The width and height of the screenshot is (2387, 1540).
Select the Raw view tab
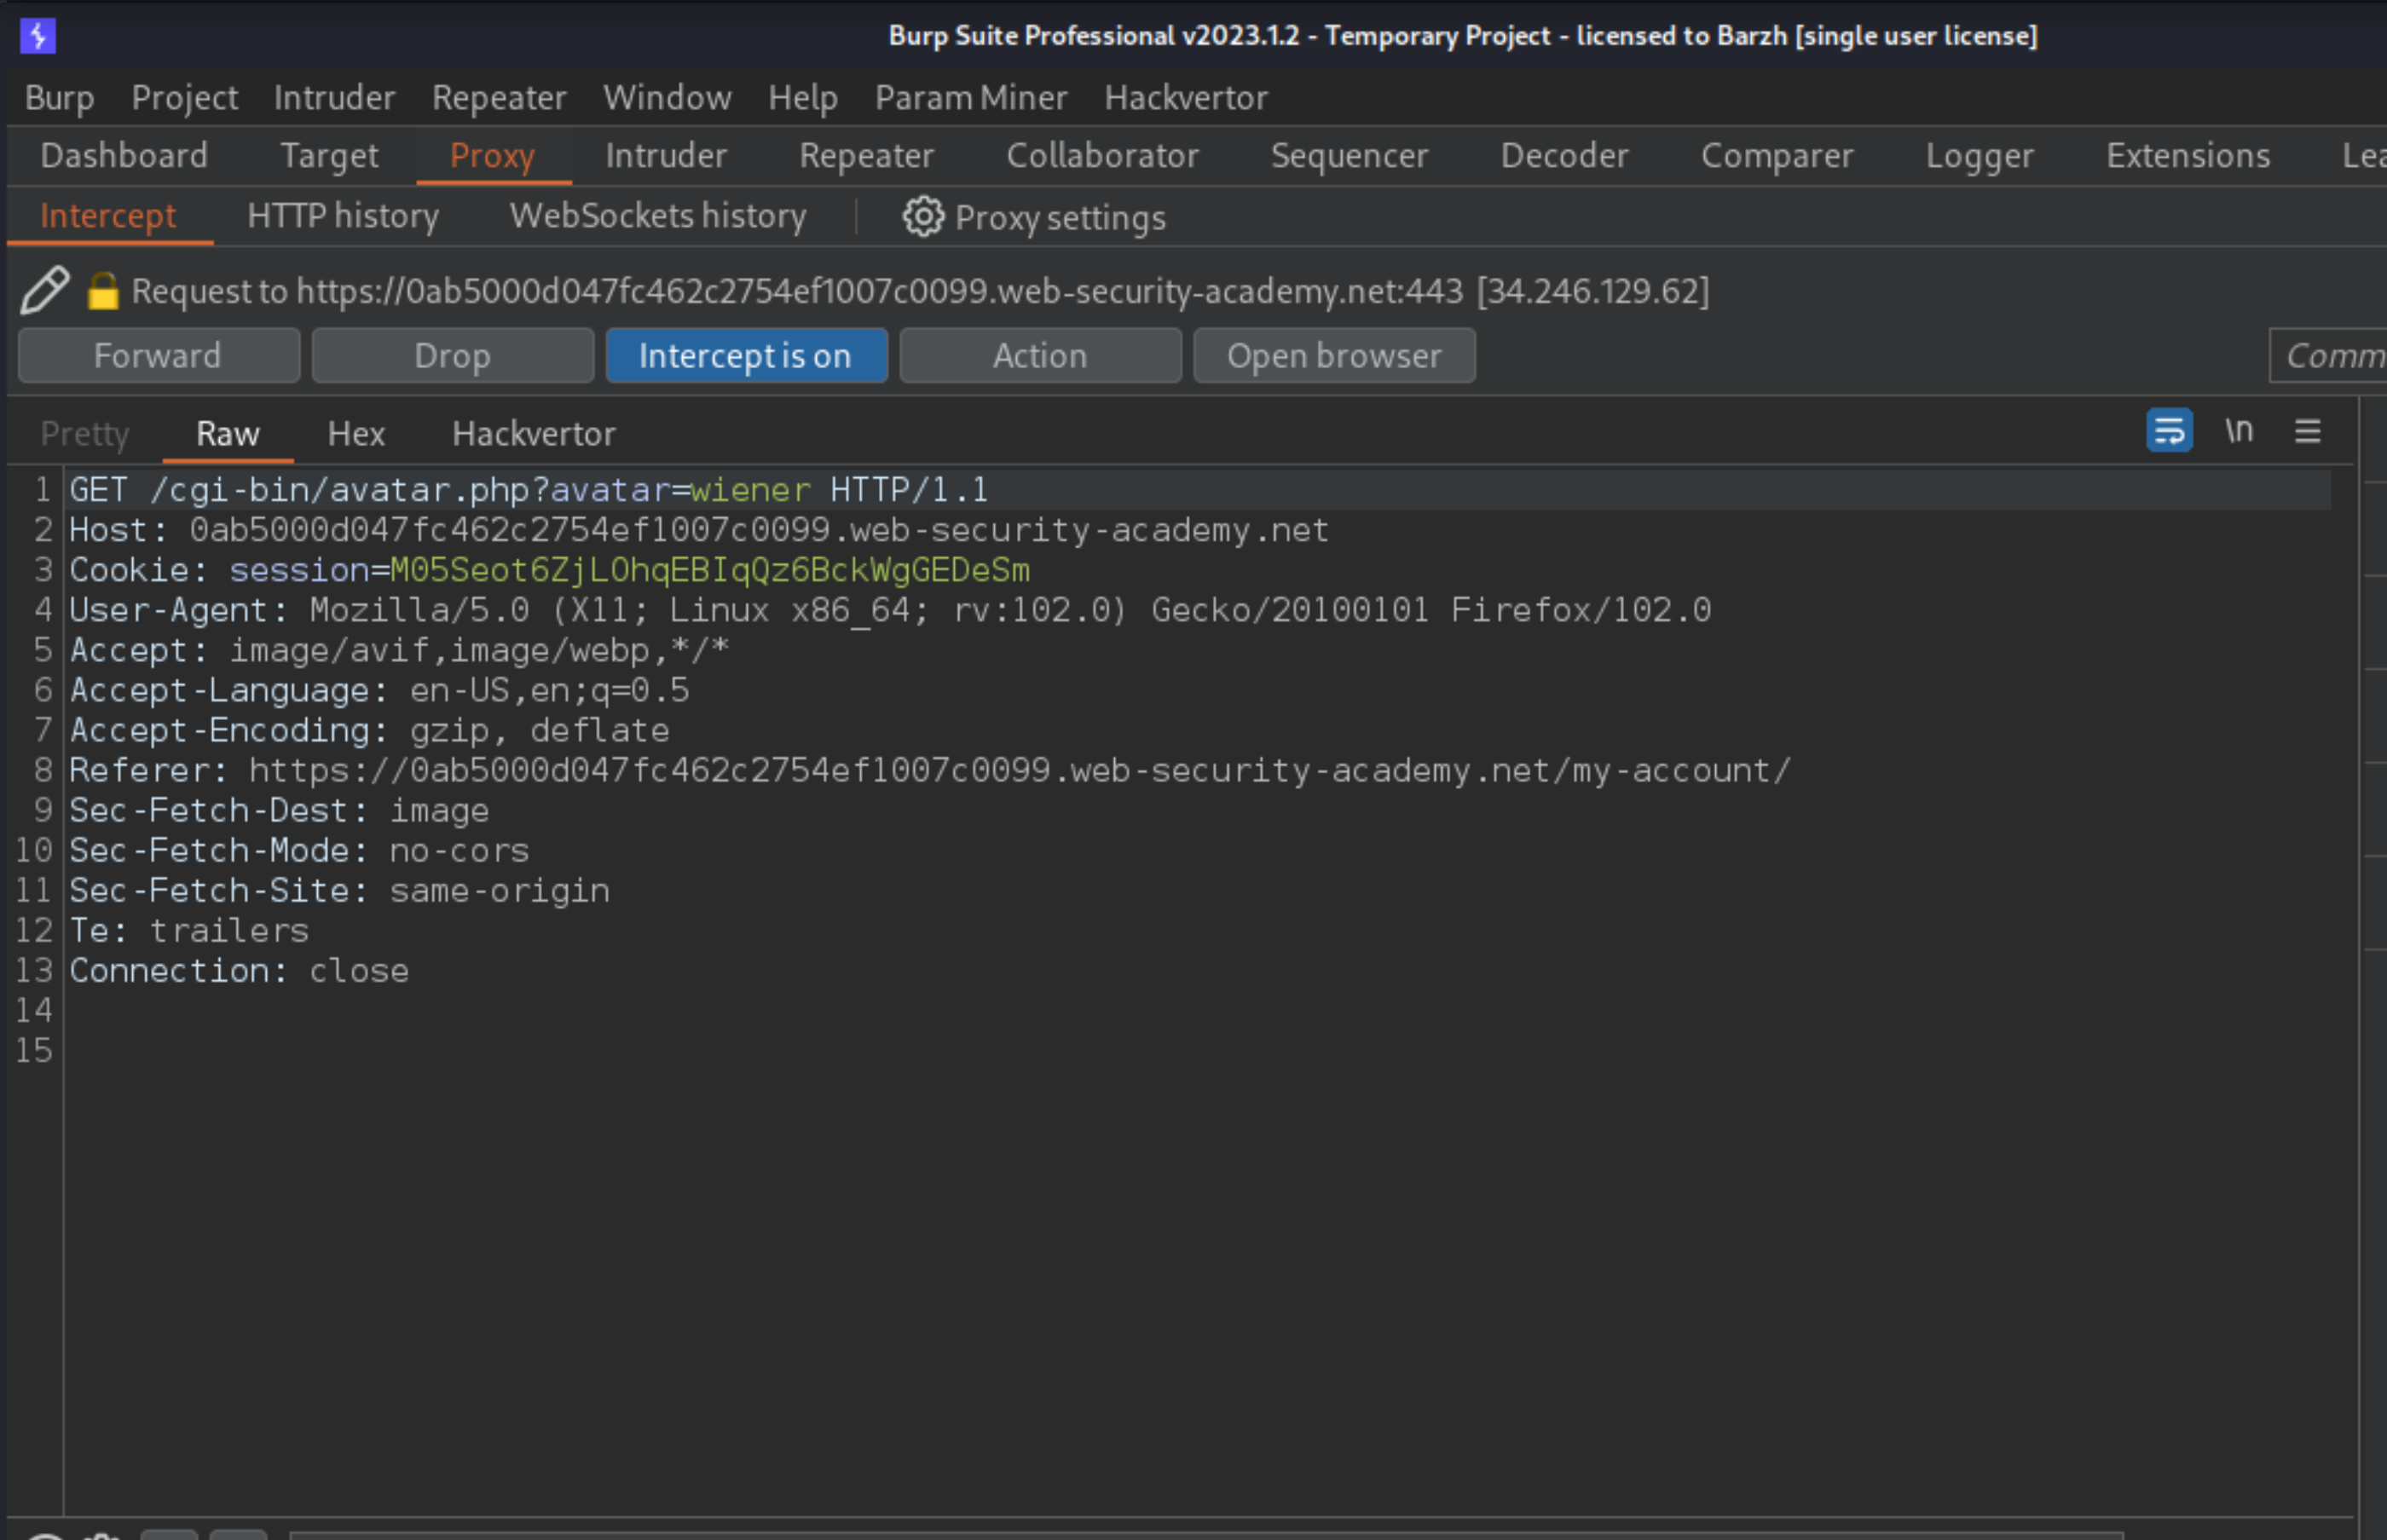click(x=228, y=434)
